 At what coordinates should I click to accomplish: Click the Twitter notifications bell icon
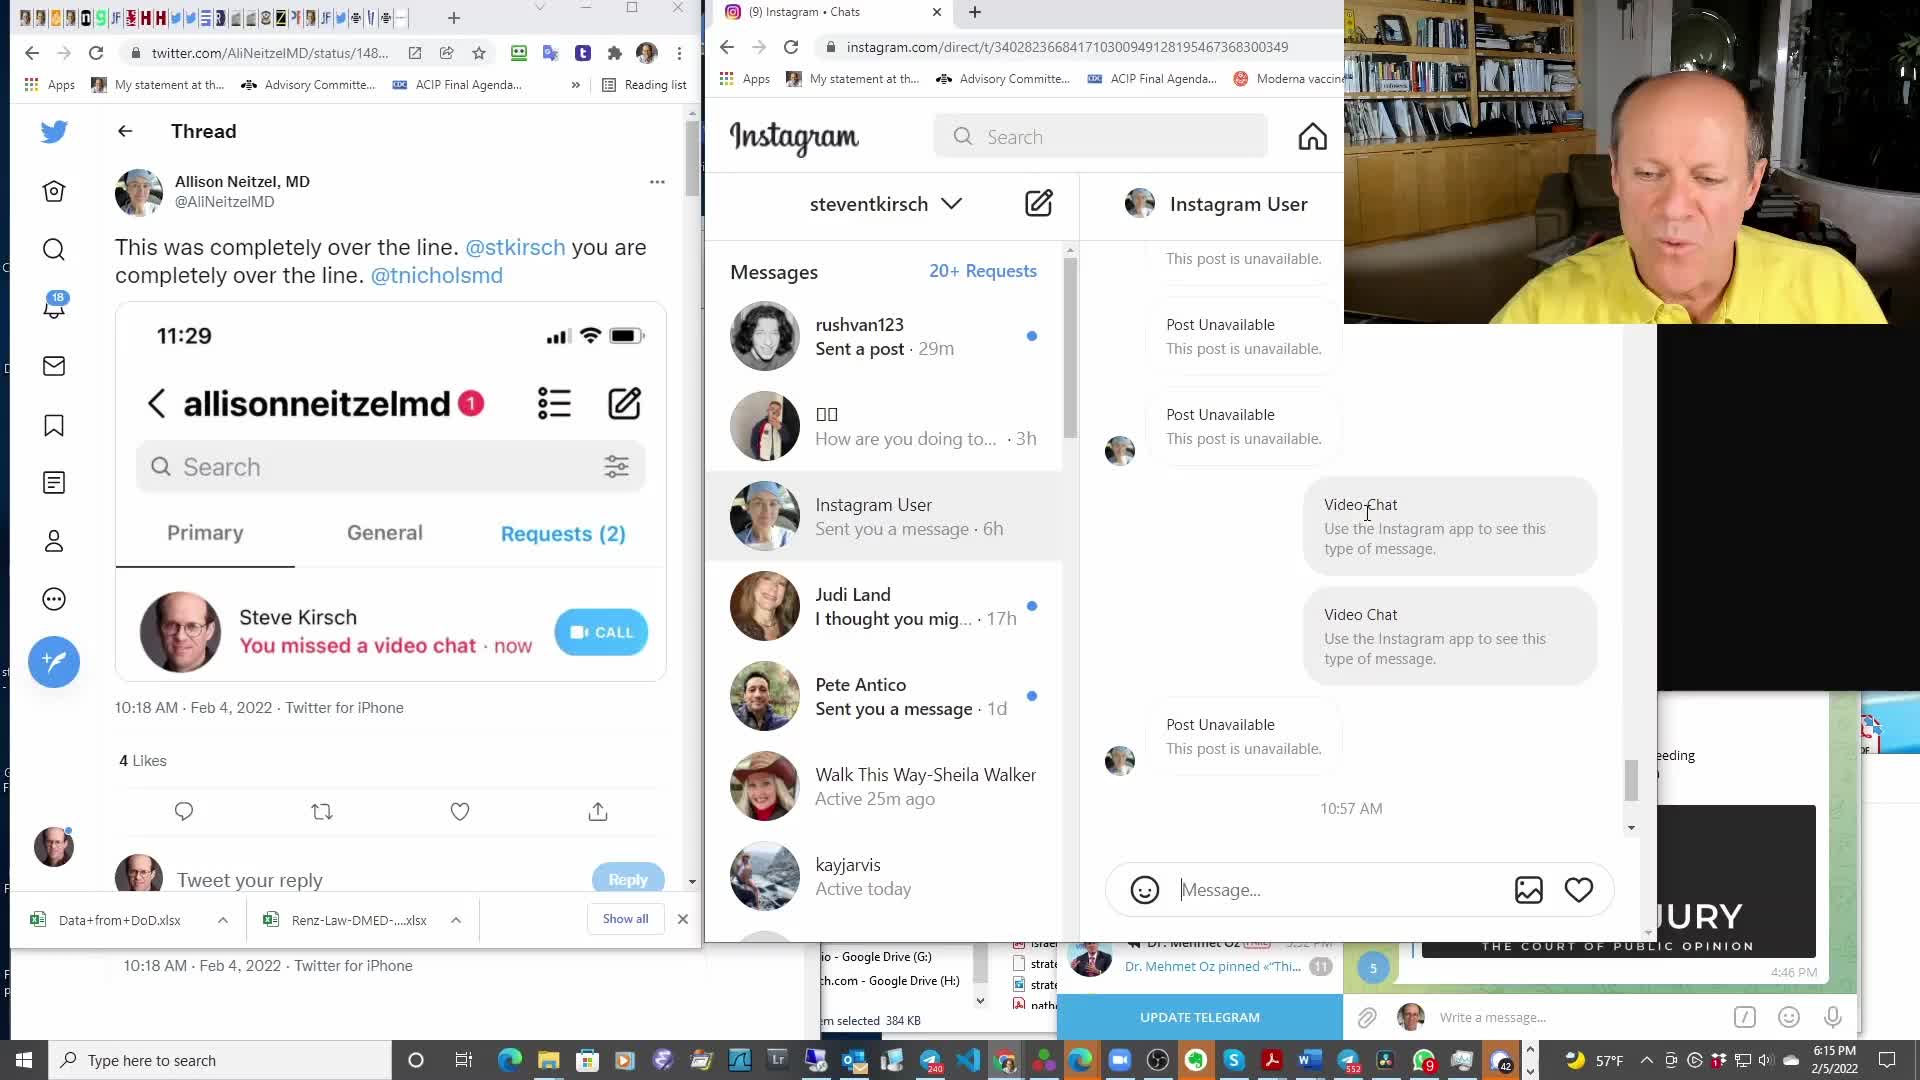(54, 306)
